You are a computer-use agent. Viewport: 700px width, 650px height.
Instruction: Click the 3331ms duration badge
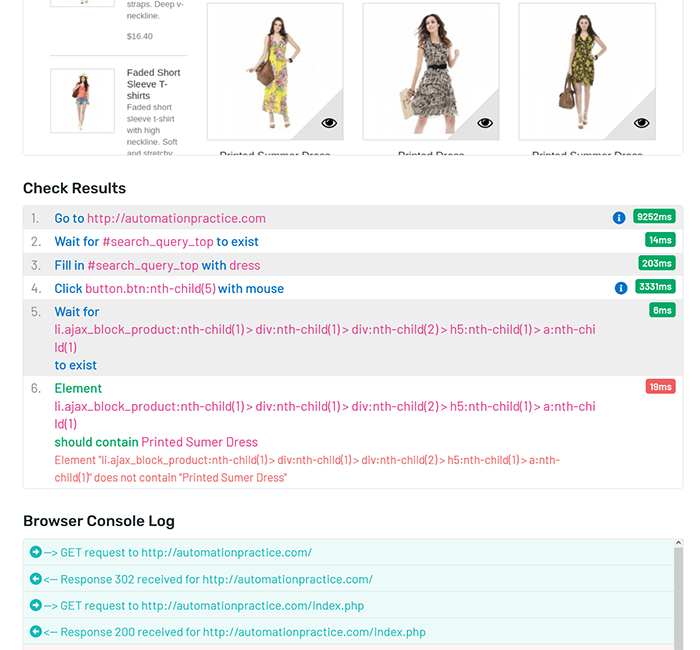coord(655,286)
